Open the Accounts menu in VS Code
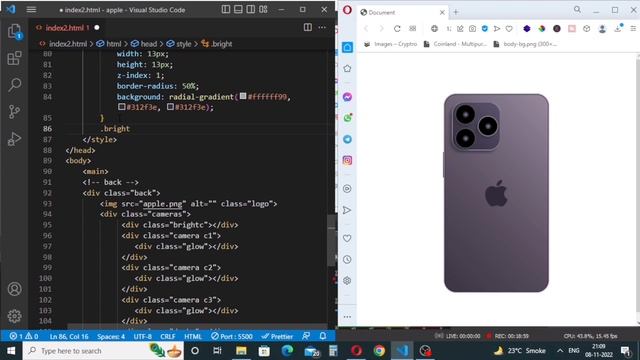Screen dimensions: 640x360 click(x=14, y=289)
